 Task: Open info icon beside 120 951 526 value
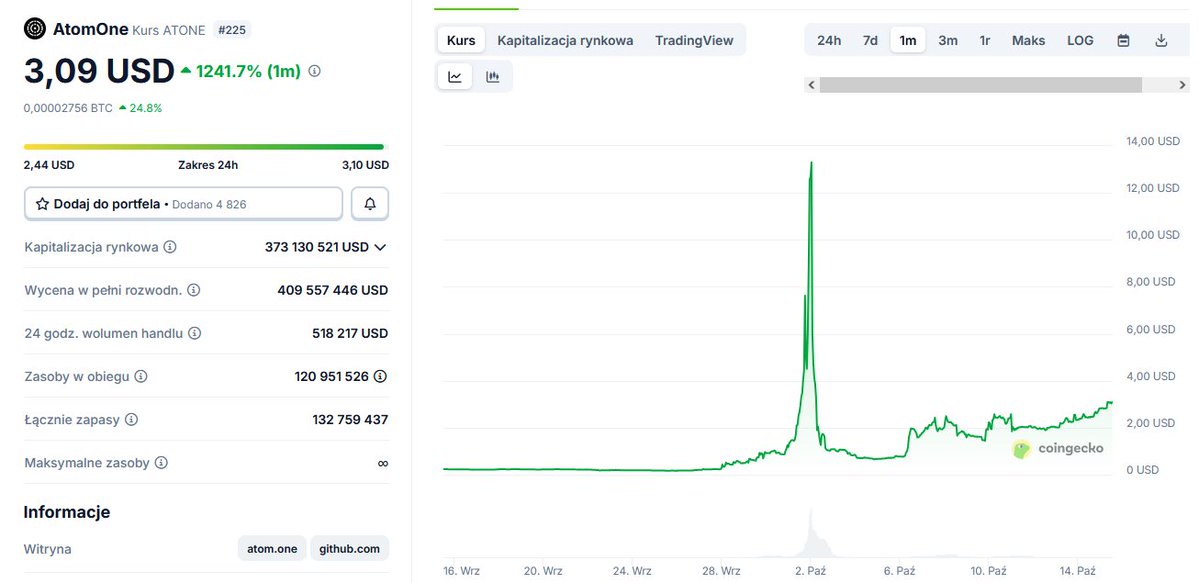pyautogui.click(x=381, y=376)
